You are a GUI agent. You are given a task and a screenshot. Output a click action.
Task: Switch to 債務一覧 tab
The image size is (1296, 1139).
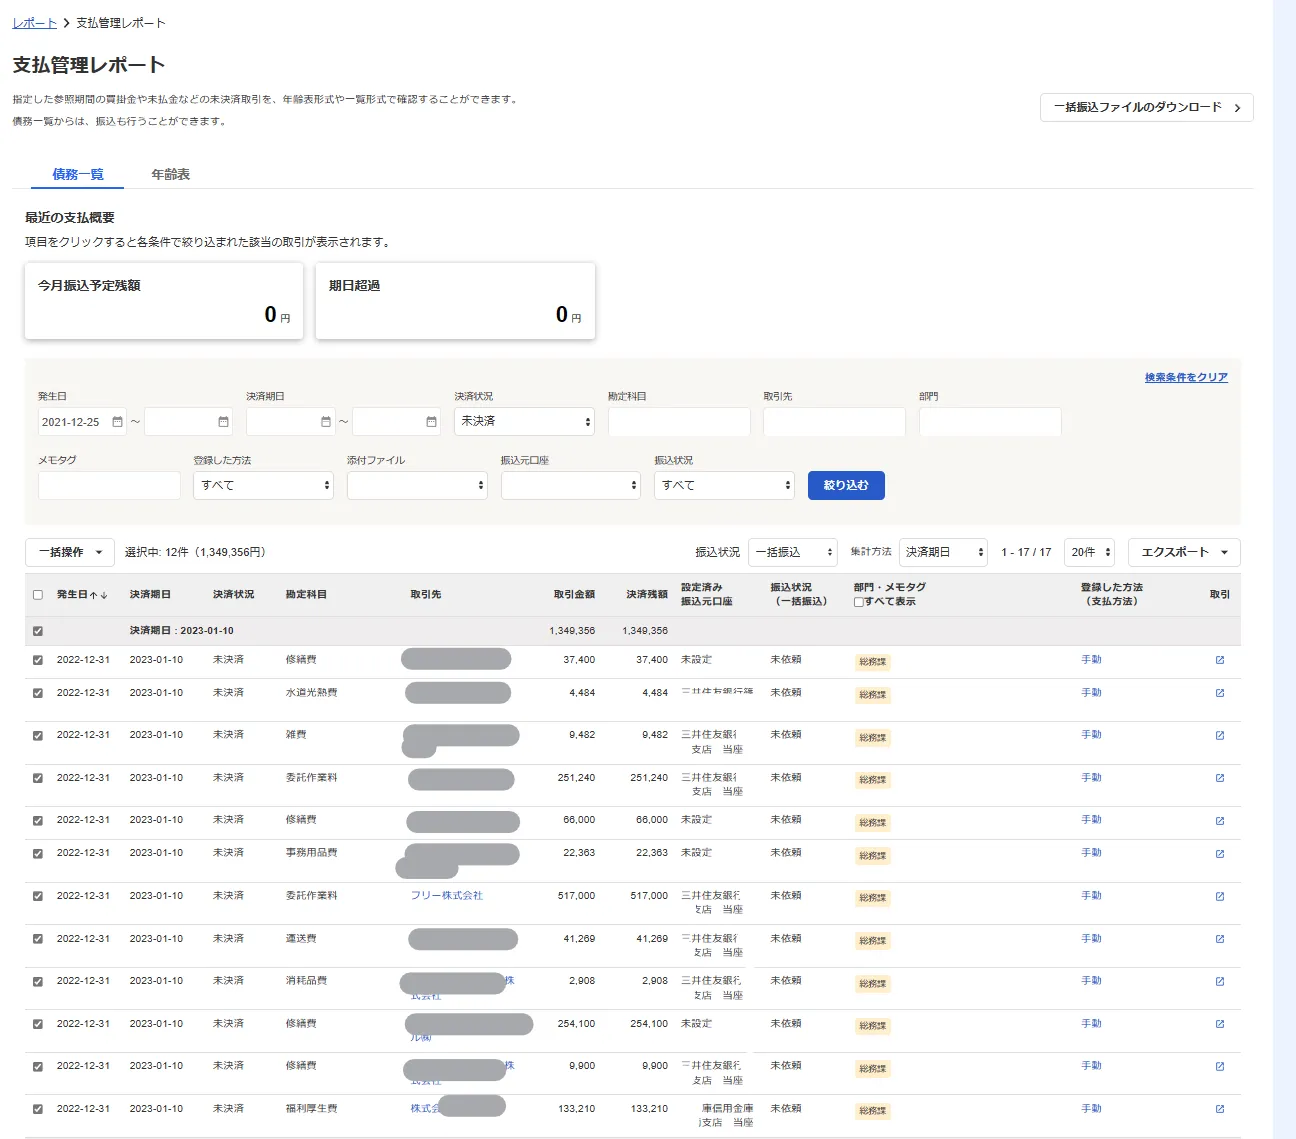click(78, 174)
